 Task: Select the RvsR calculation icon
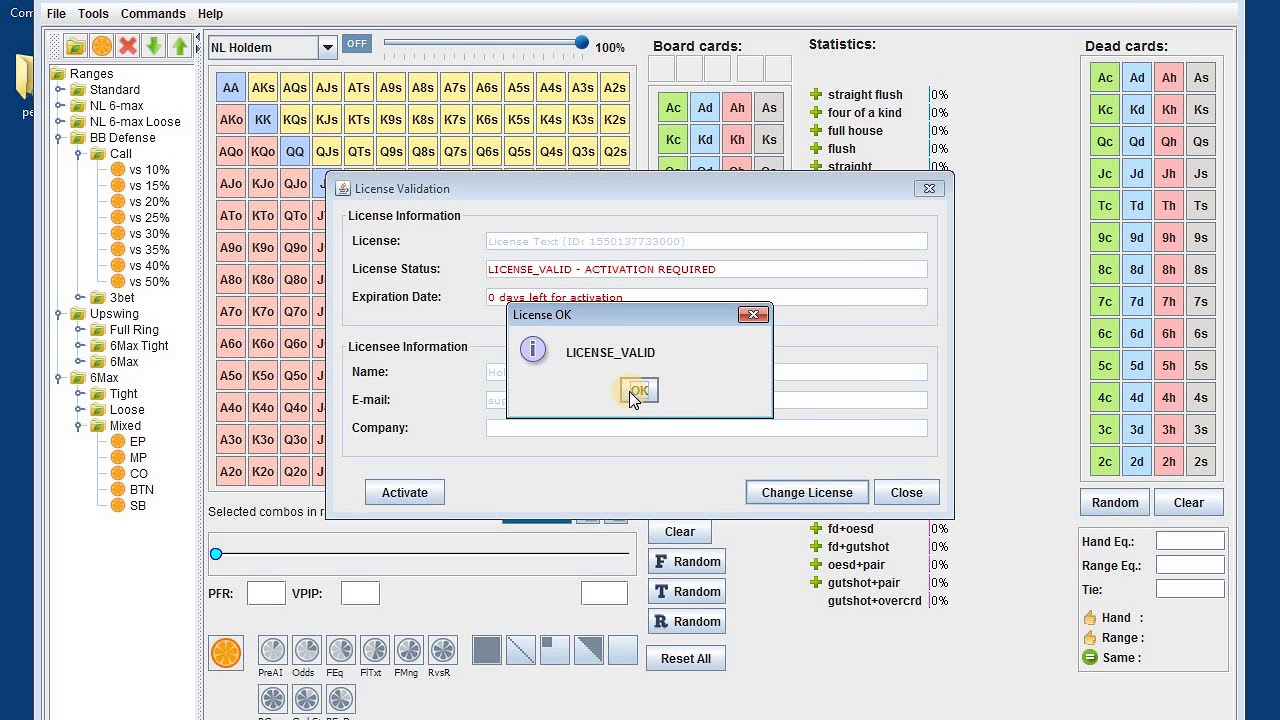(x=442, y=650)
